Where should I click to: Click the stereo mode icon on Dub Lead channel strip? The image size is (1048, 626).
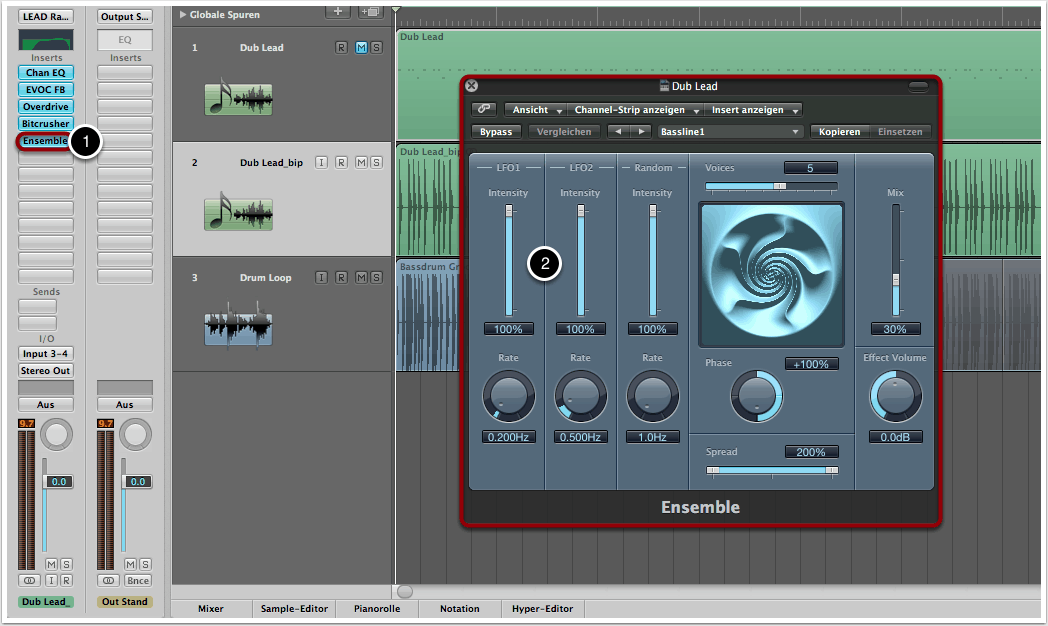[x=31, y=580]
